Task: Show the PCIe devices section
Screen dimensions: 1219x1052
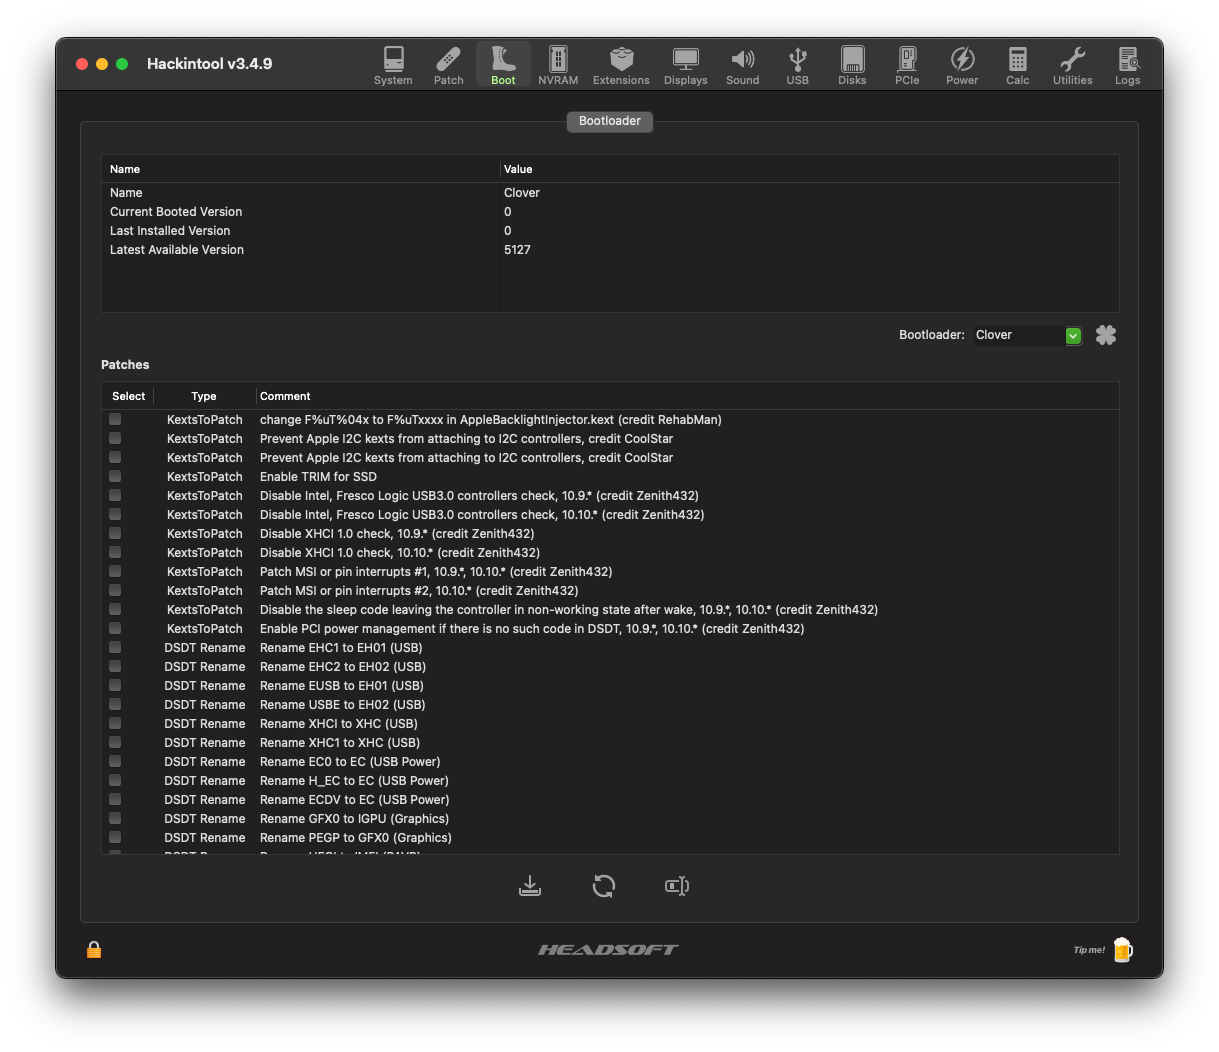Action: click(907, 66)
